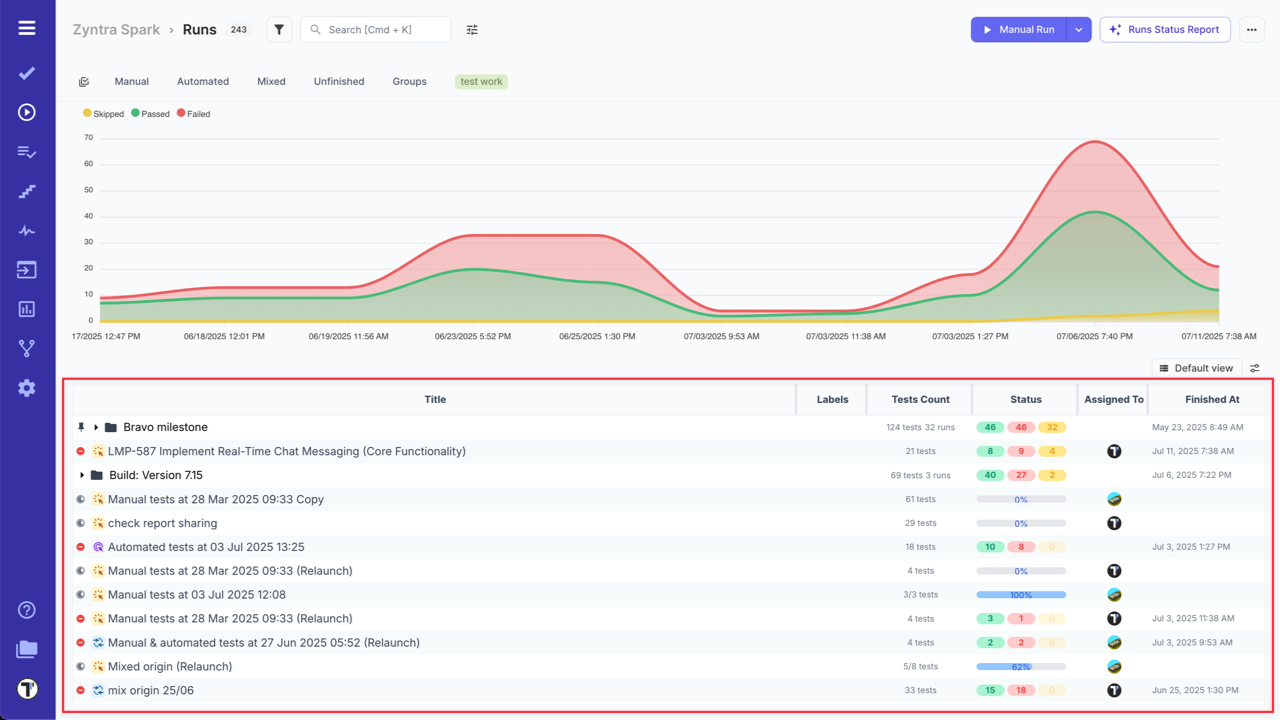Open the Manual Run dropdown arrow
Image resolution: width=1280 pixels, height=720 pixels.
(x=1077, y=29)
